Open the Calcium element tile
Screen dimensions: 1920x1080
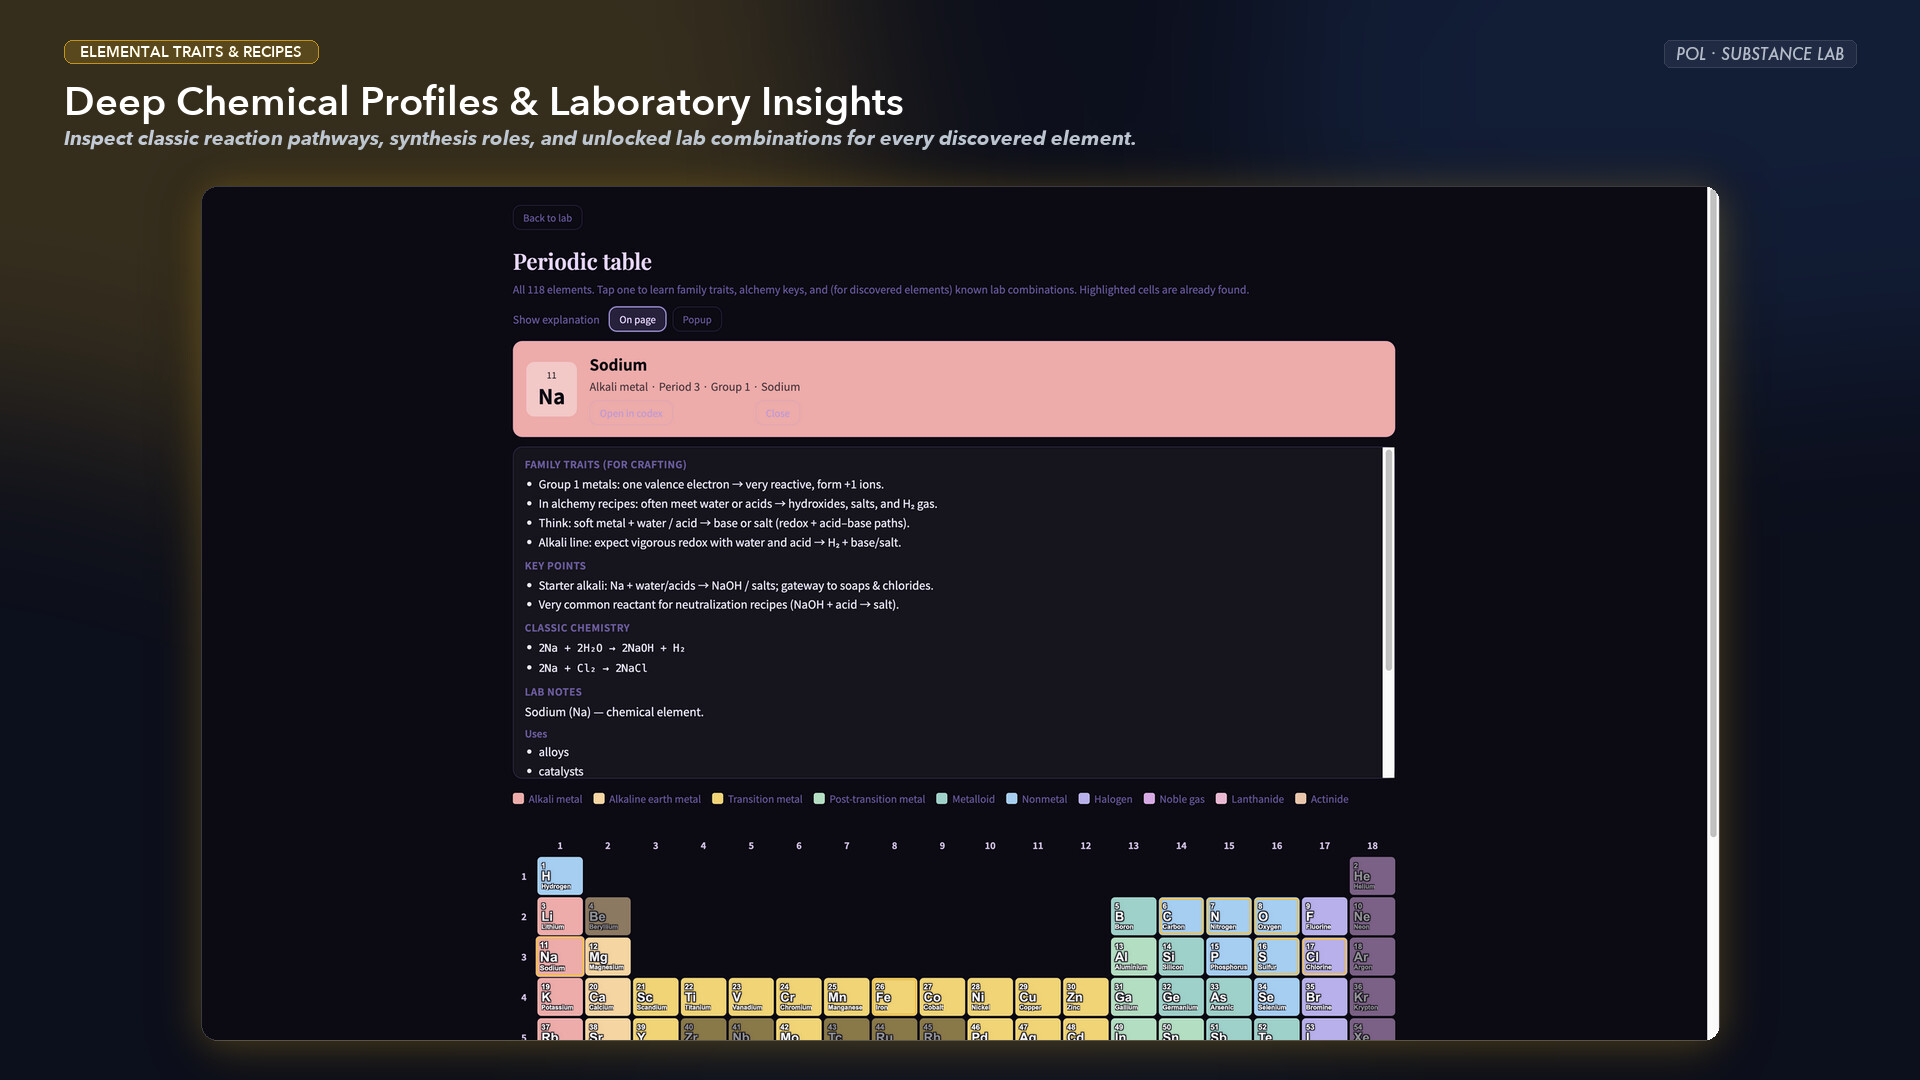pyautogui.click(x=607, y=997)
